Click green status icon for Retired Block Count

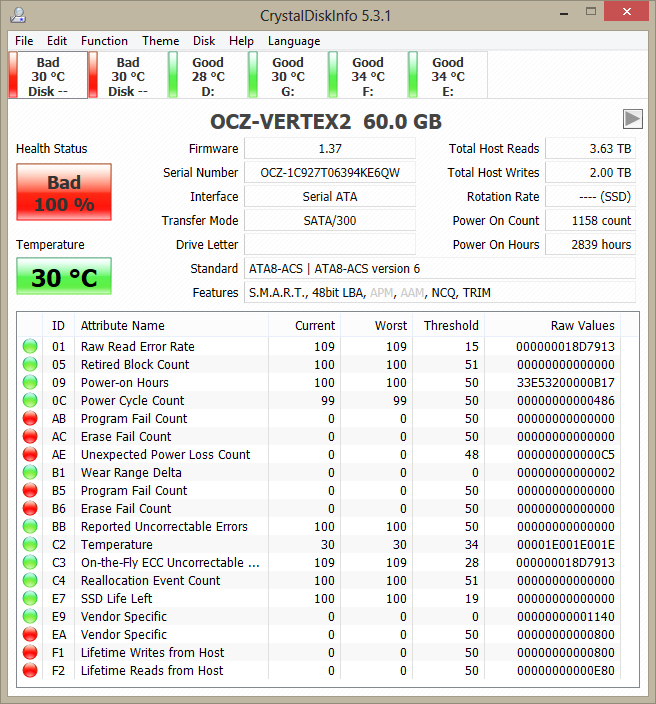(30, 364)
